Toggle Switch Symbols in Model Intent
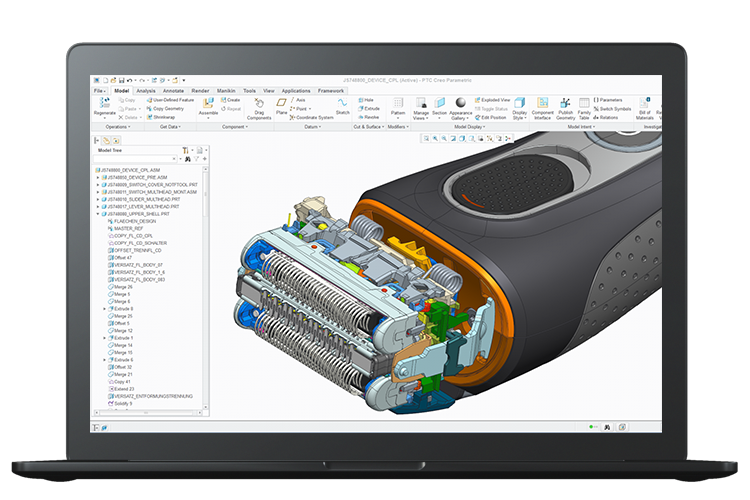Viewport: 750px width, 500px height. [x=613, y=108]
